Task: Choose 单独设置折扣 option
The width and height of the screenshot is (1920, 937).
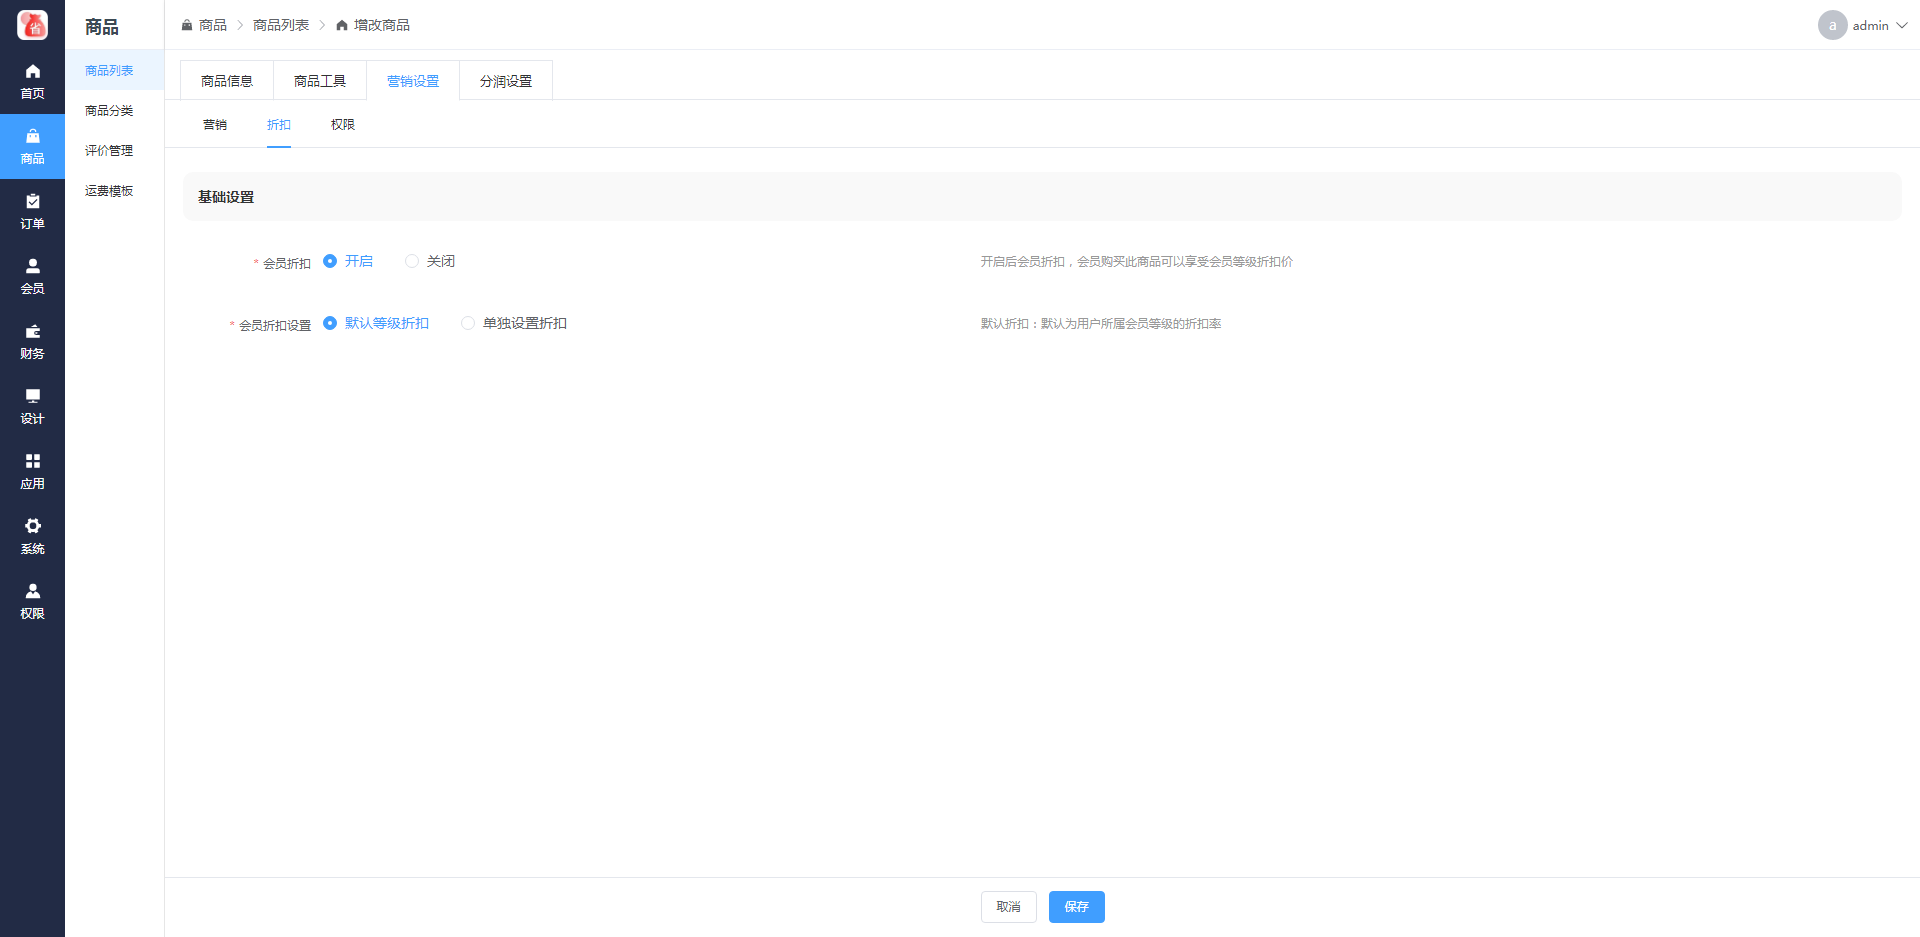Action: (x=468, y=323)
